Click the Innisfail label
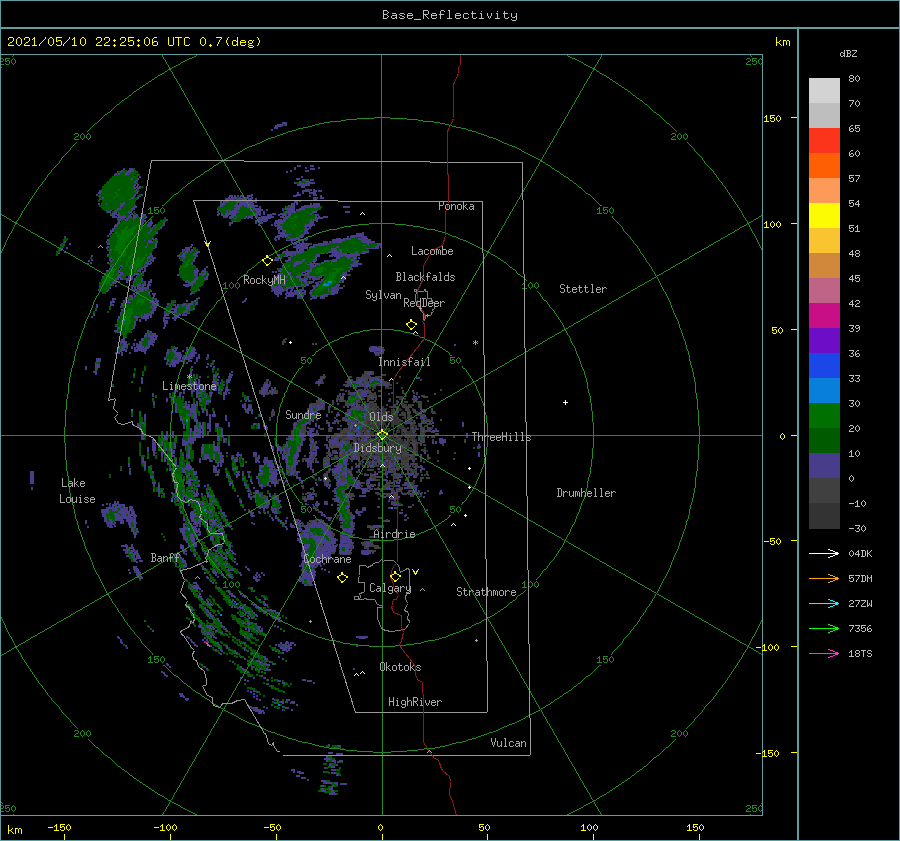The image size is (900, 841). (404, 362)
